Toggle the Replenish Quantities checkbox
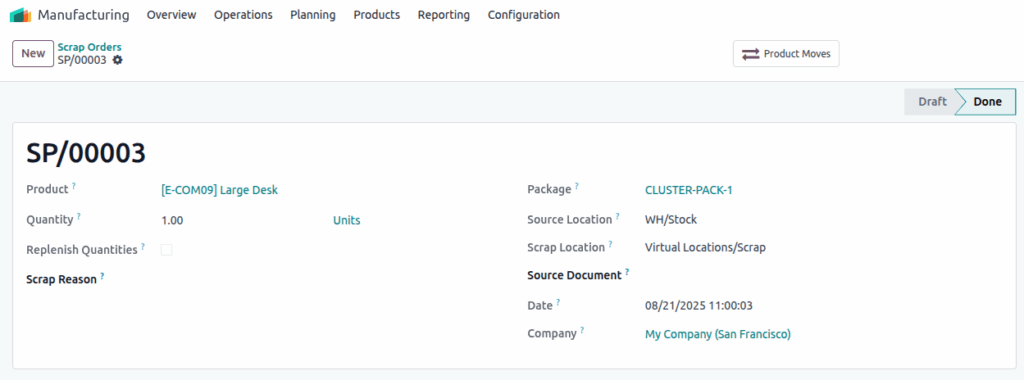 167,249
